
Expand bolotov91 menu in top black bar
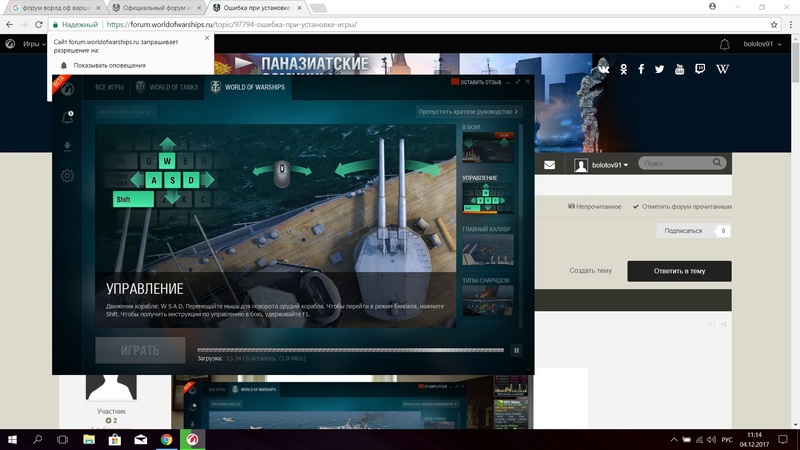tap(762, 44)
